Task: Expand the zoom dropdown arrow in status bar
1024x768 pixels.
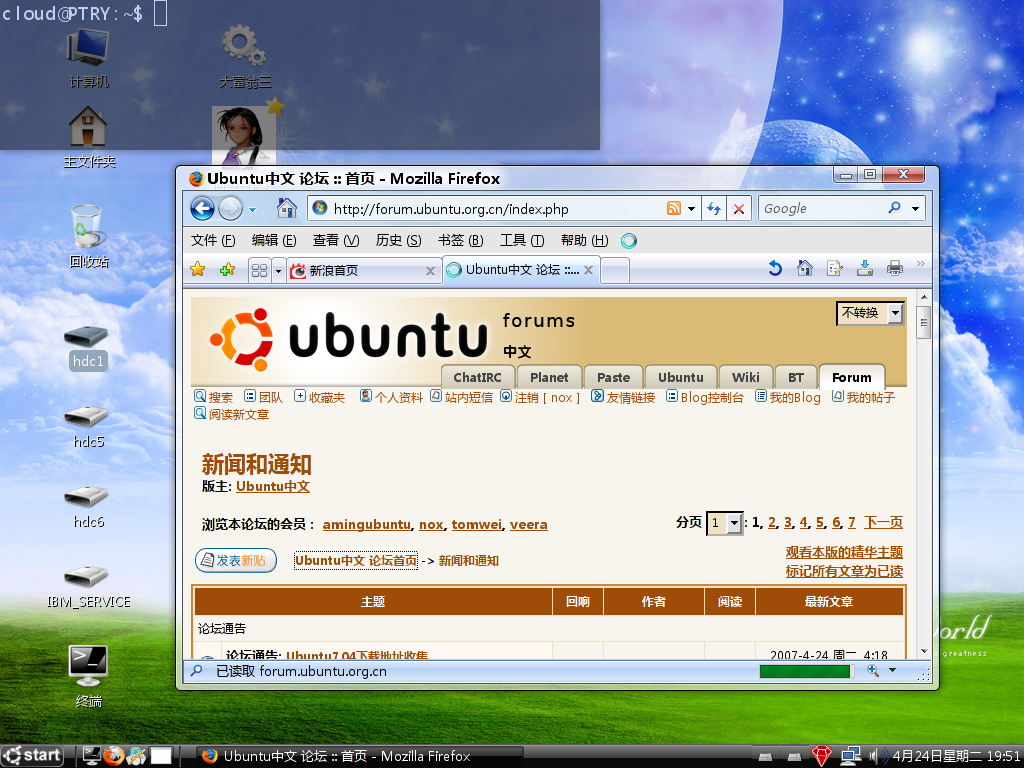Action: point(892,671)
